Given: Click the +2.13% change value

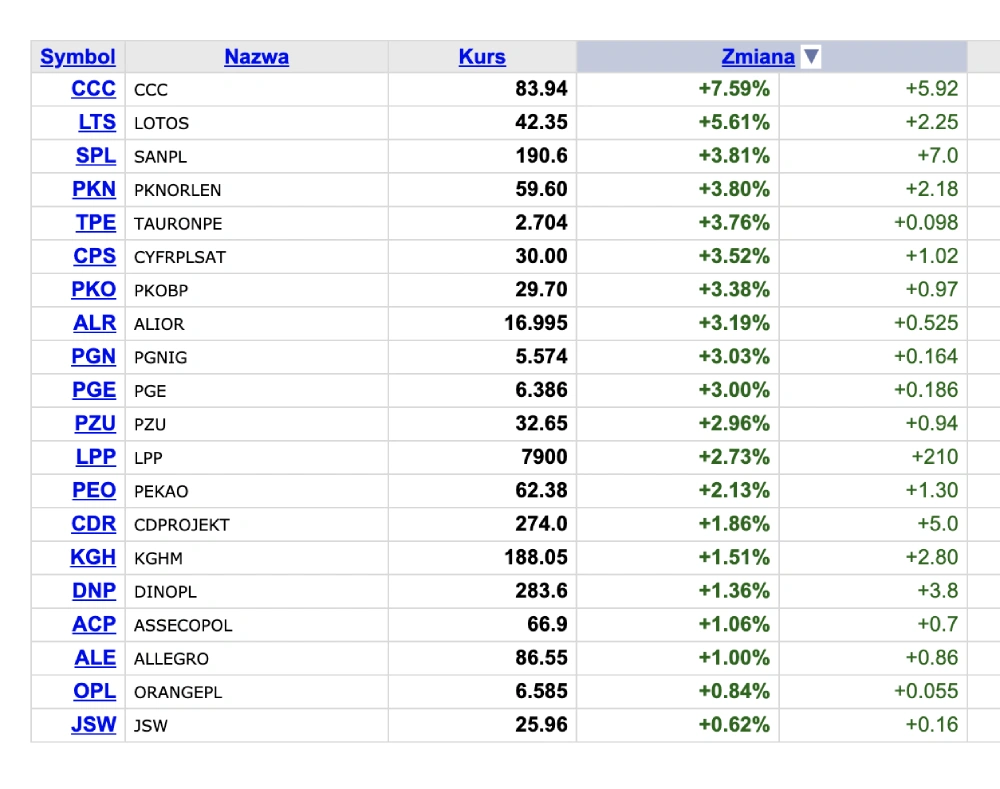Looking at the screenshot, I should (x=734, y=490).
